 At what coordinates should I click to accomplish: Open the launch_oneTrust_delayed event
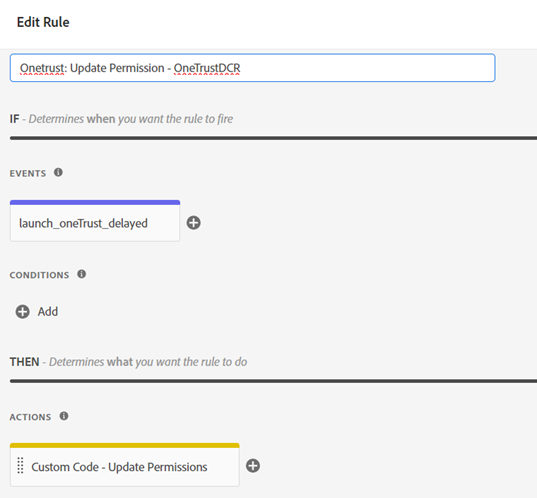pos(95,223)
